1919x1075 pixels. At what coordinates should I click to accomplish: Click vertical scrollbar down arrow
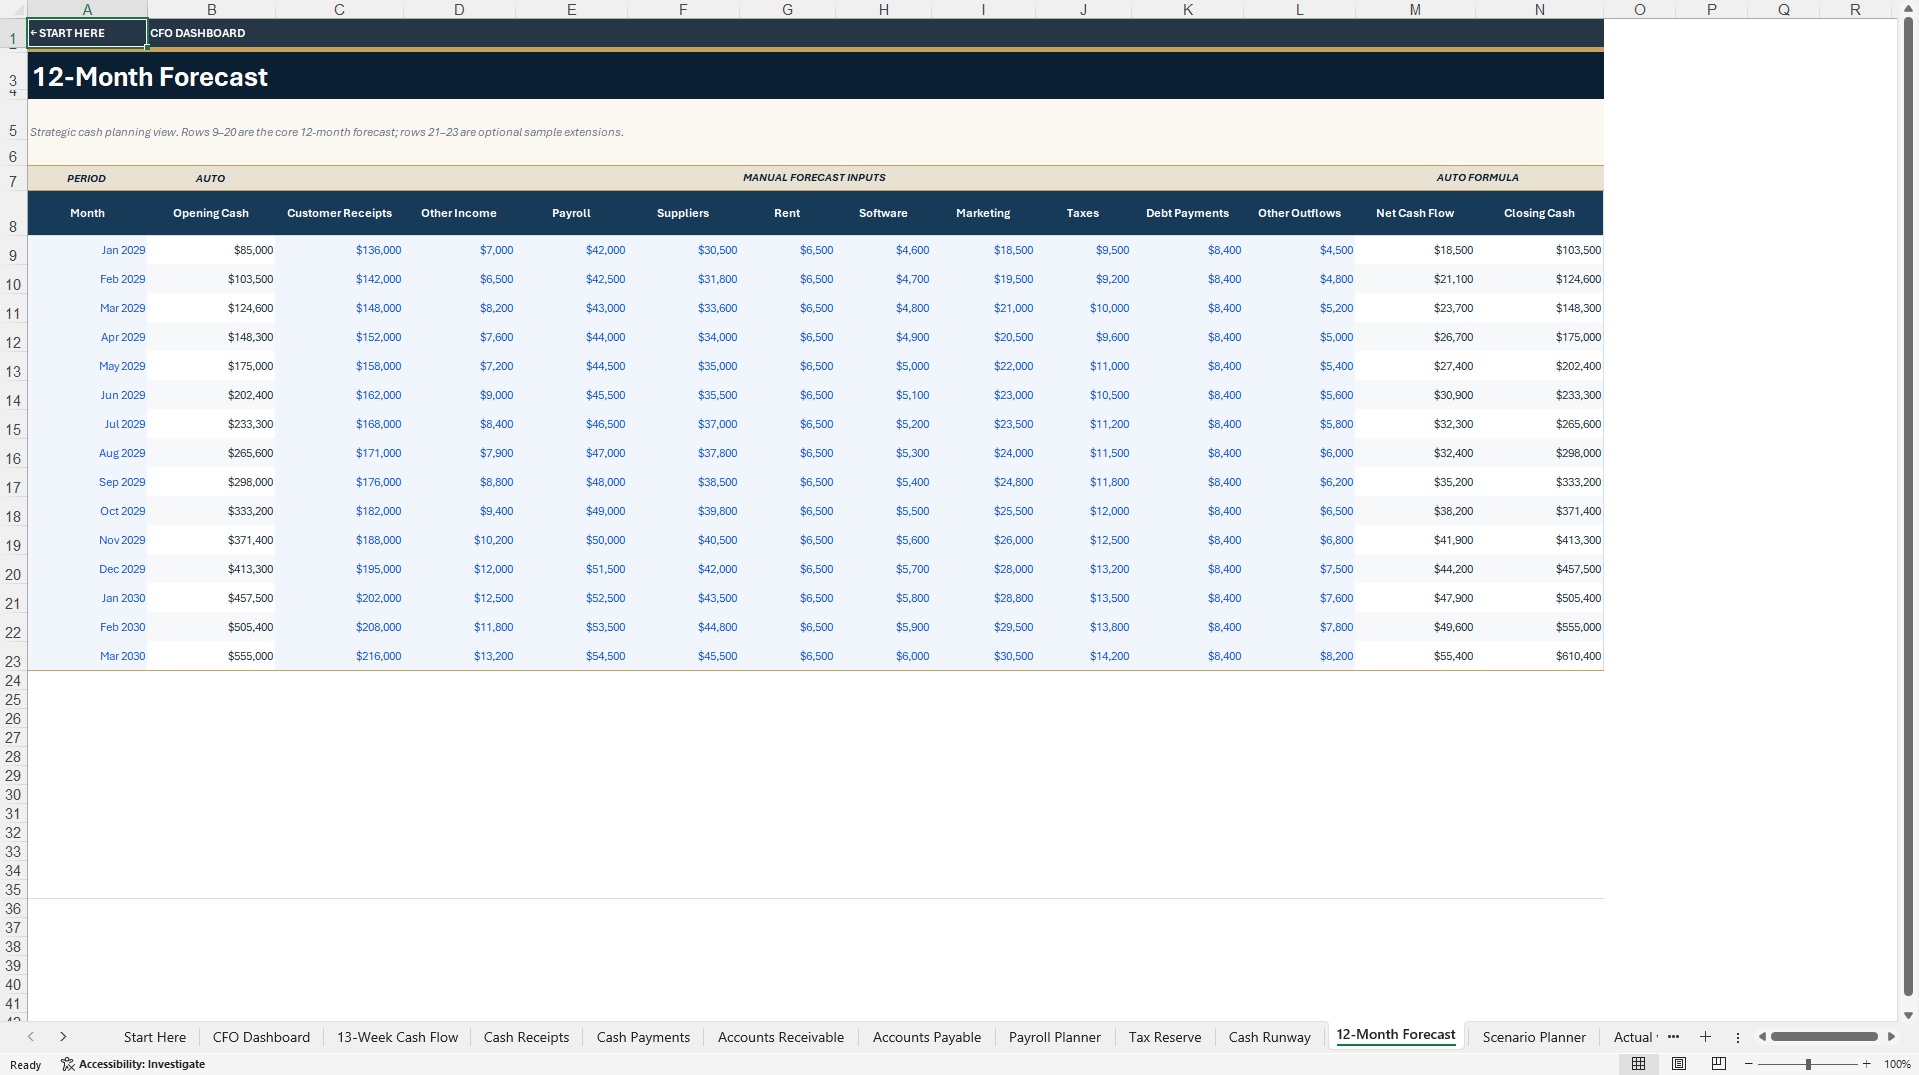point(1908,1015)
